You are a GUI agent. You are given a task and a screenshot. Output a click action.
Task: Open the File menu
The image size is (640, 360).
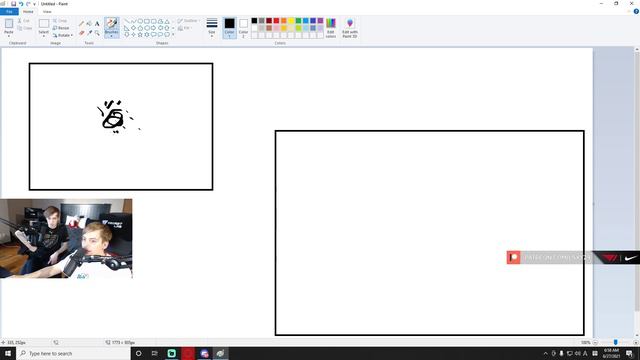(9, 11)
